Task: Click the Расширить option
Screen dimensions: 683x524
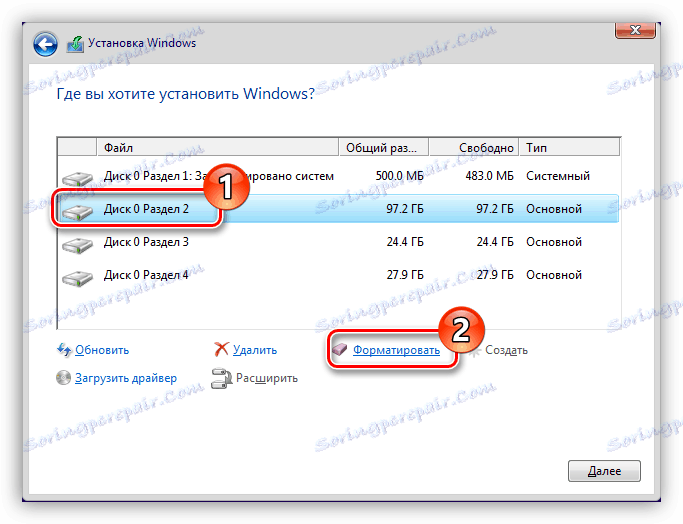Action: pos(267,378)
